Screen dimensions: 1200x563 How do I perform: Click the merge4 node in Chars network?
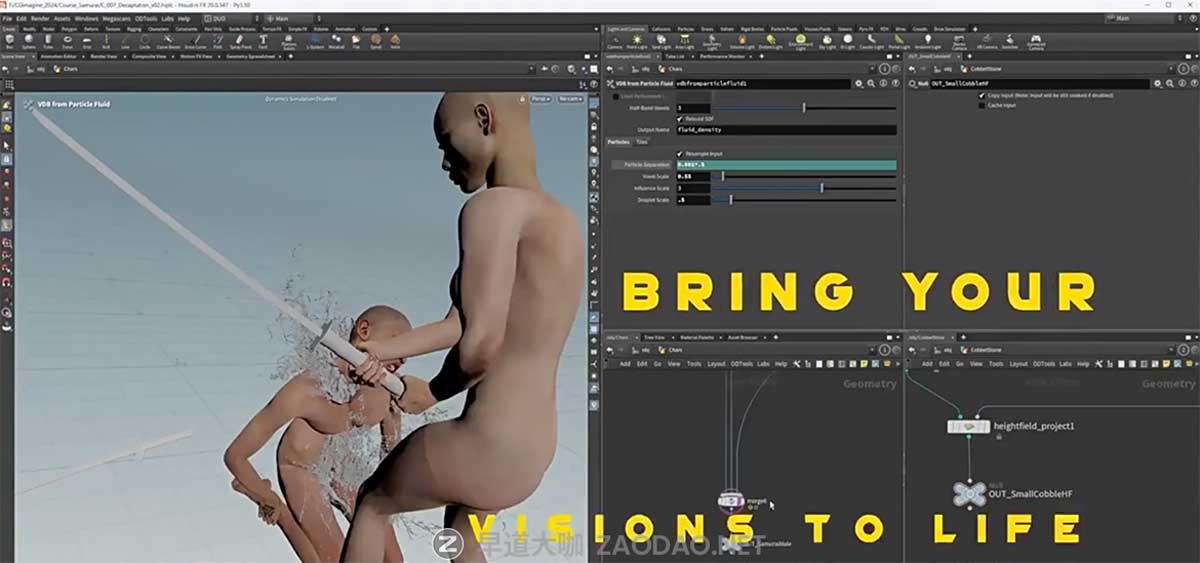tap(731, 499)
